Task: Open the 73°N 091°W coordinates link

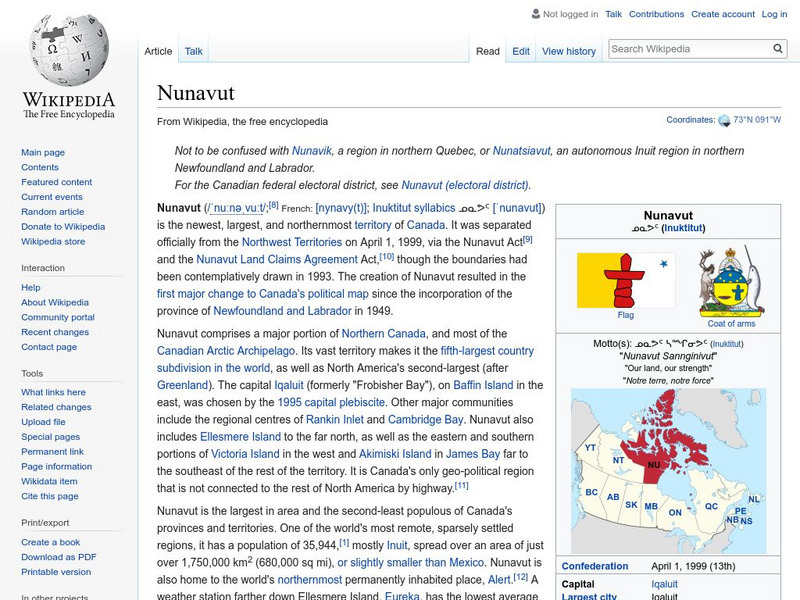Action: 757,120
